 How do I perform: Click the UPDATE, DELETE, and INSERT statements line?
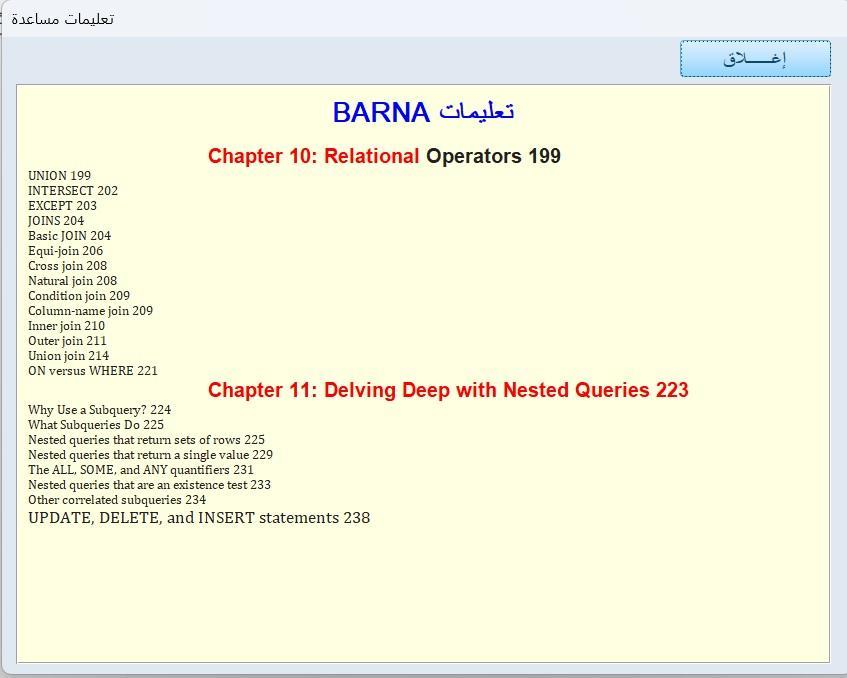coord(198,518)
